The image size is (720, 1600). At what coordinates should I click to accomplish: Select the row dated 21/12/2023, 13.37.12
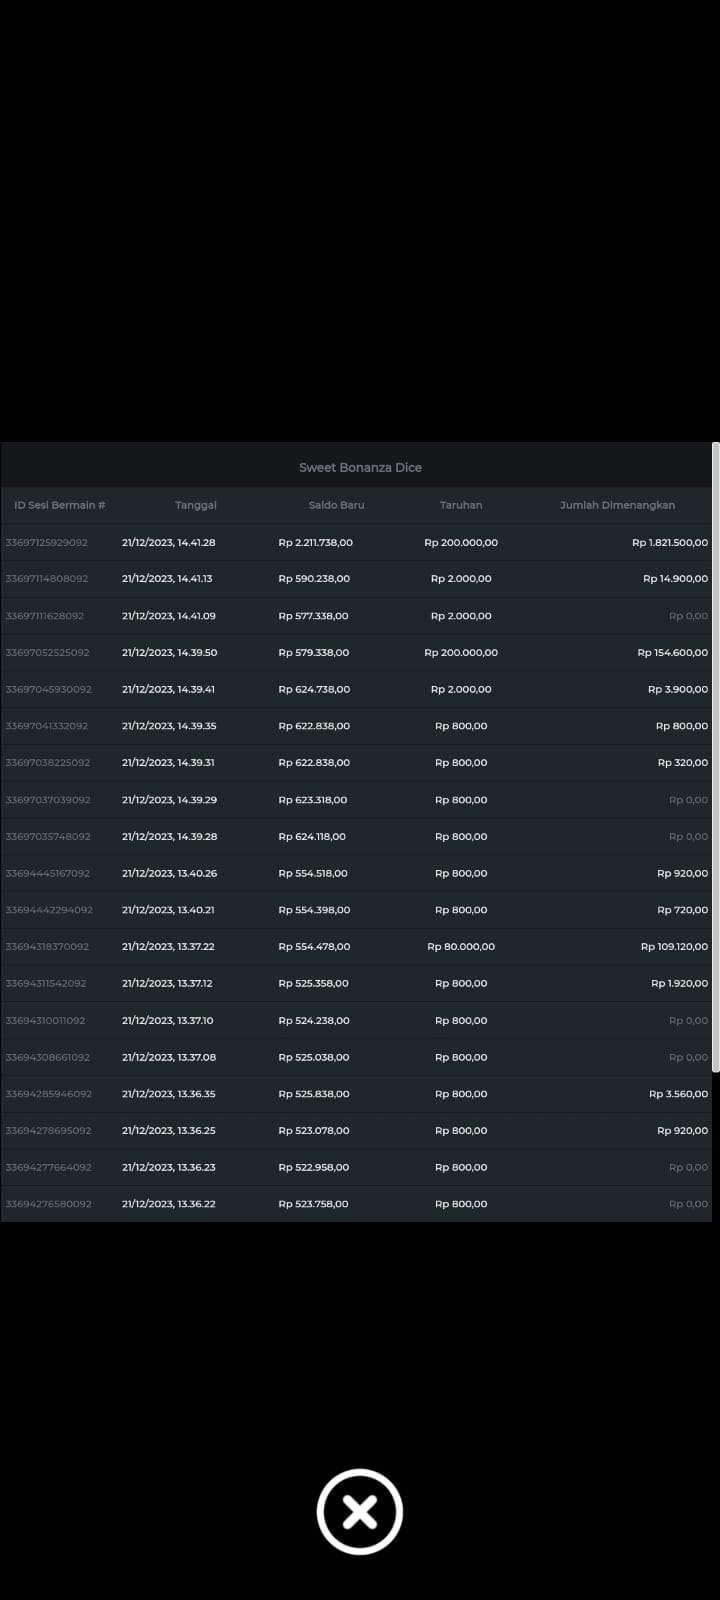click(167, 983)
